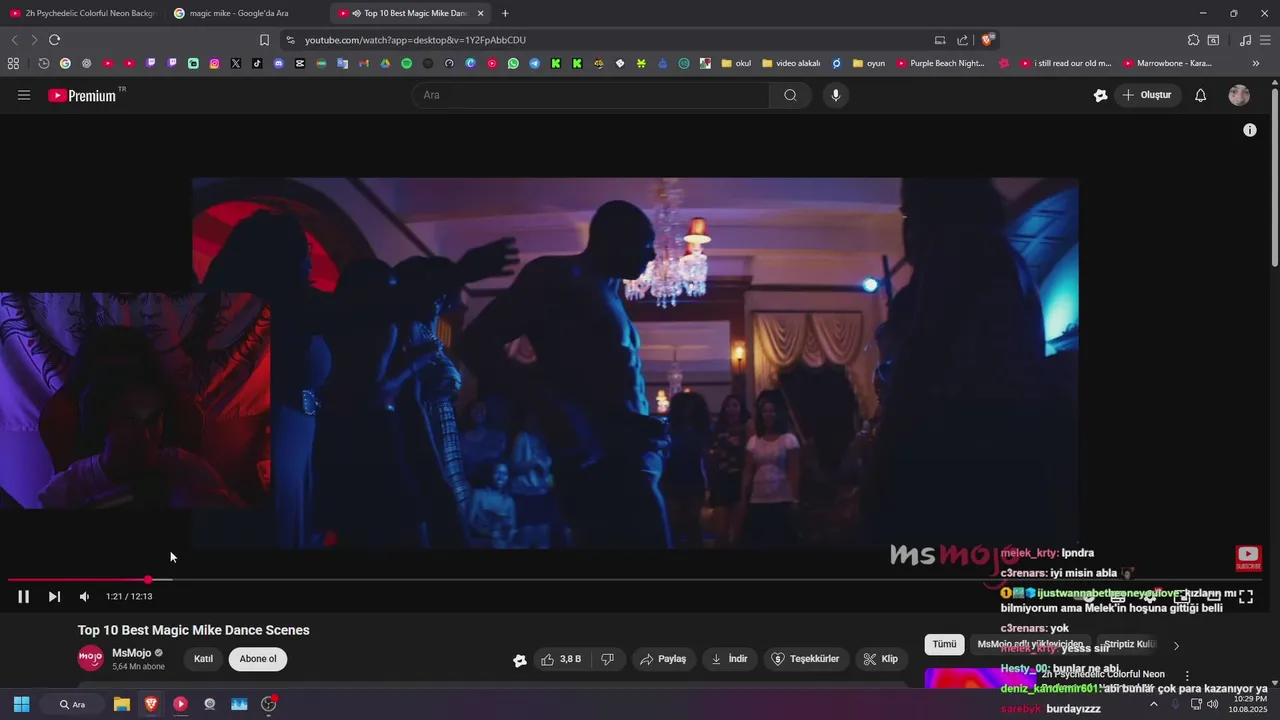Open the X (Twitter) bookmark

(236, 63)
